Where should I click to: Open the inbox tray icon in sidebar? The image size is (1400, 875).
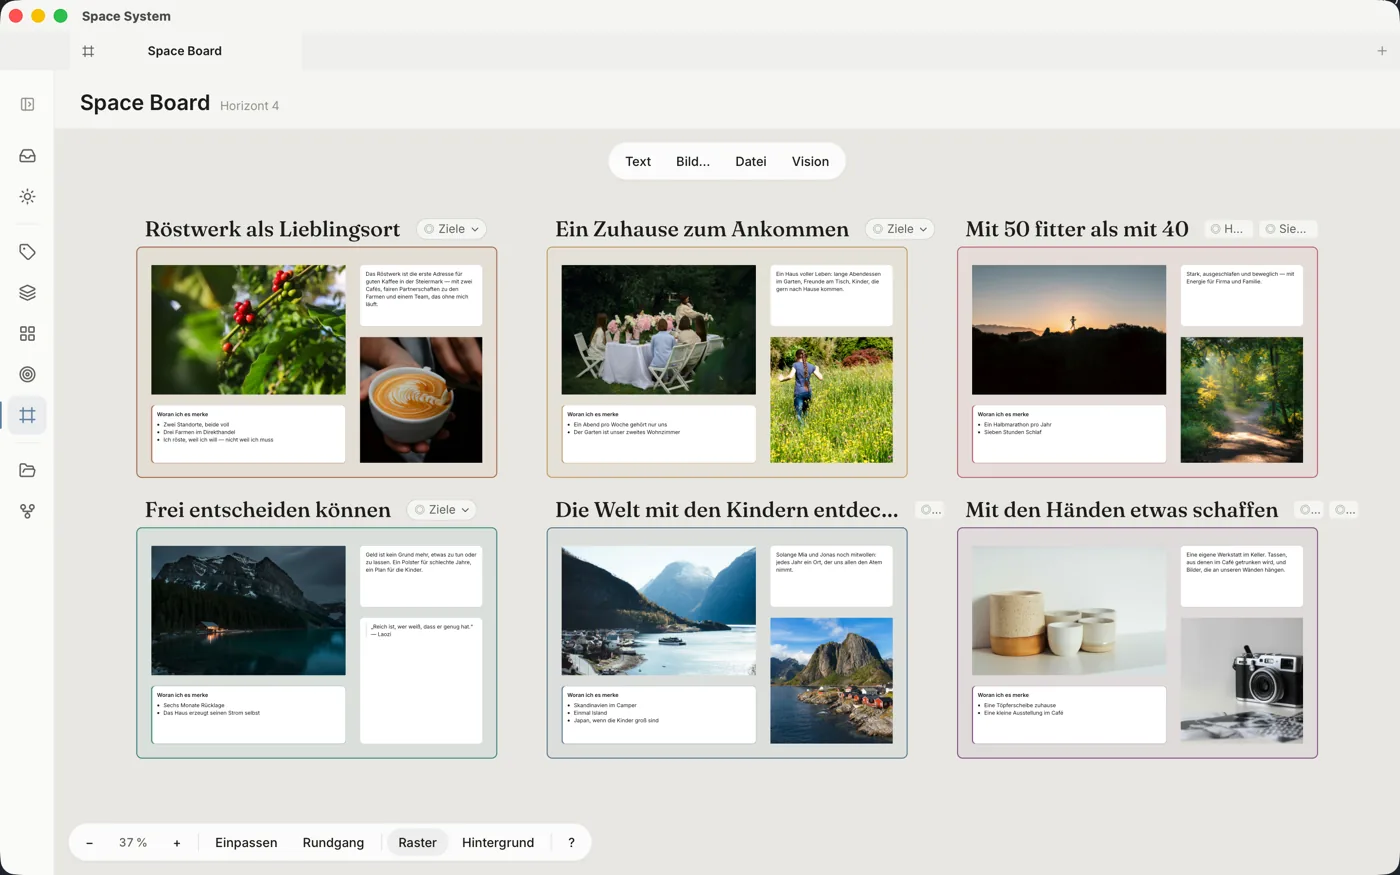[x=27, y=156]
